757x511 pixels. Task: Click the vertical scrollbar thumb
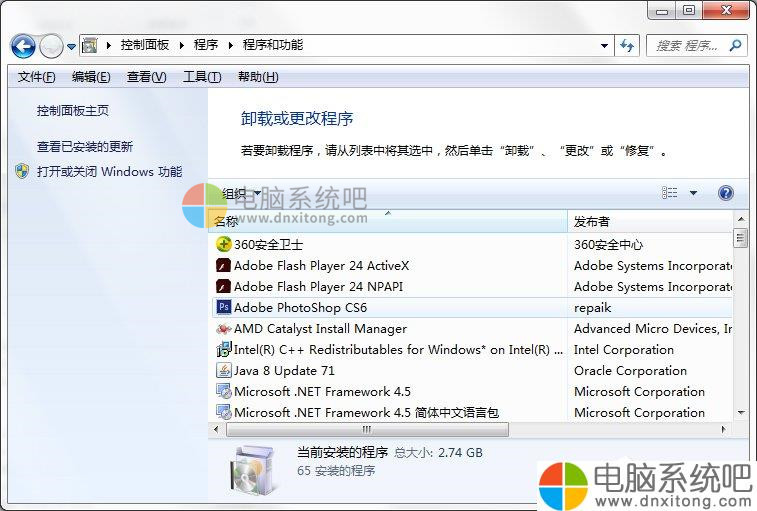(740, 238)
